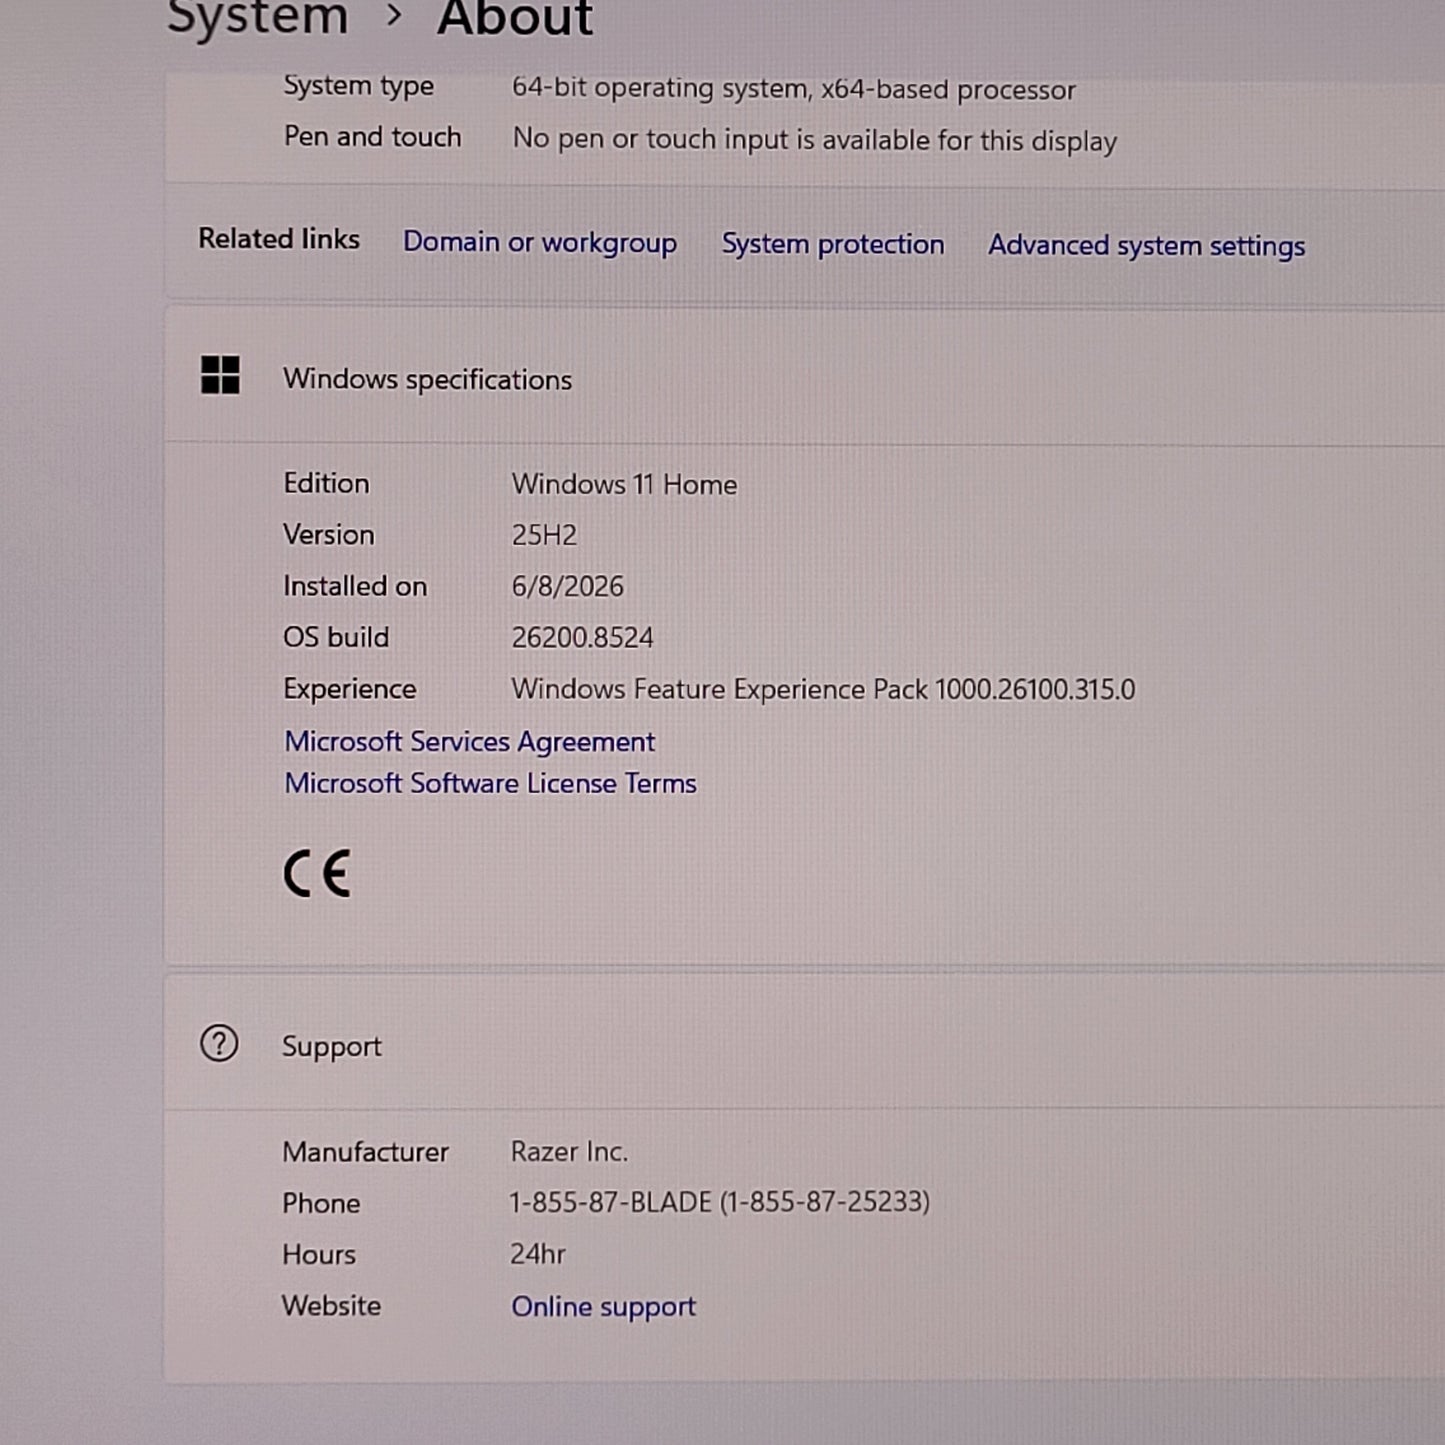Click the Version label
This screenshot has width=1445, height=1445.
(329, 535)
